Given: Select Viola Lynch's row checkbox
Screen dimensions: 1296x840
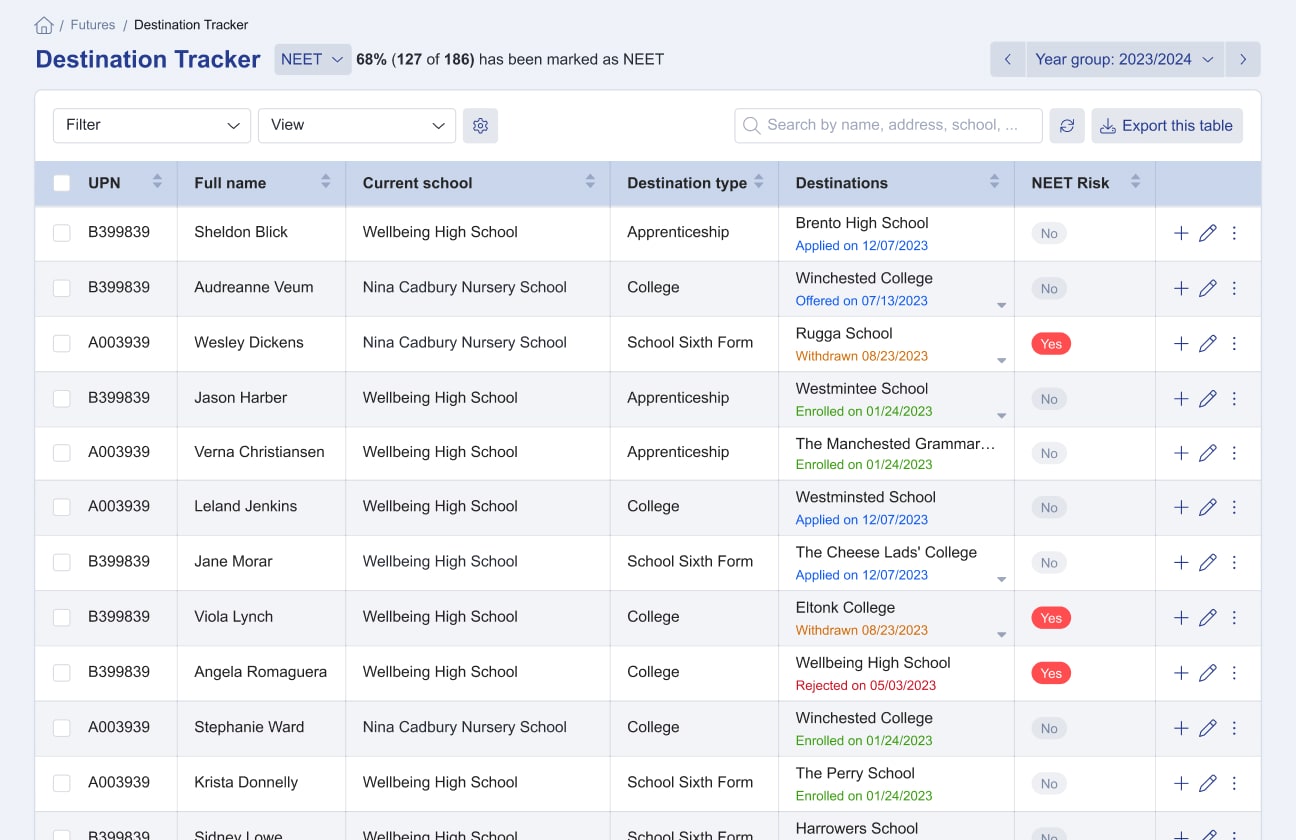Looking at the screenshot, I should tap(62, 617).
